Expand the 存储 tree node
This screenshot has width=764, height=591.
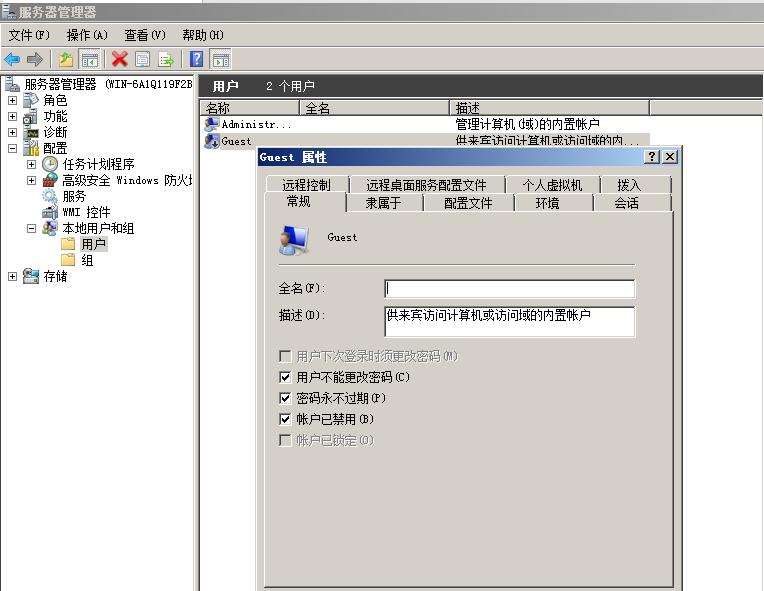(13, 277)
